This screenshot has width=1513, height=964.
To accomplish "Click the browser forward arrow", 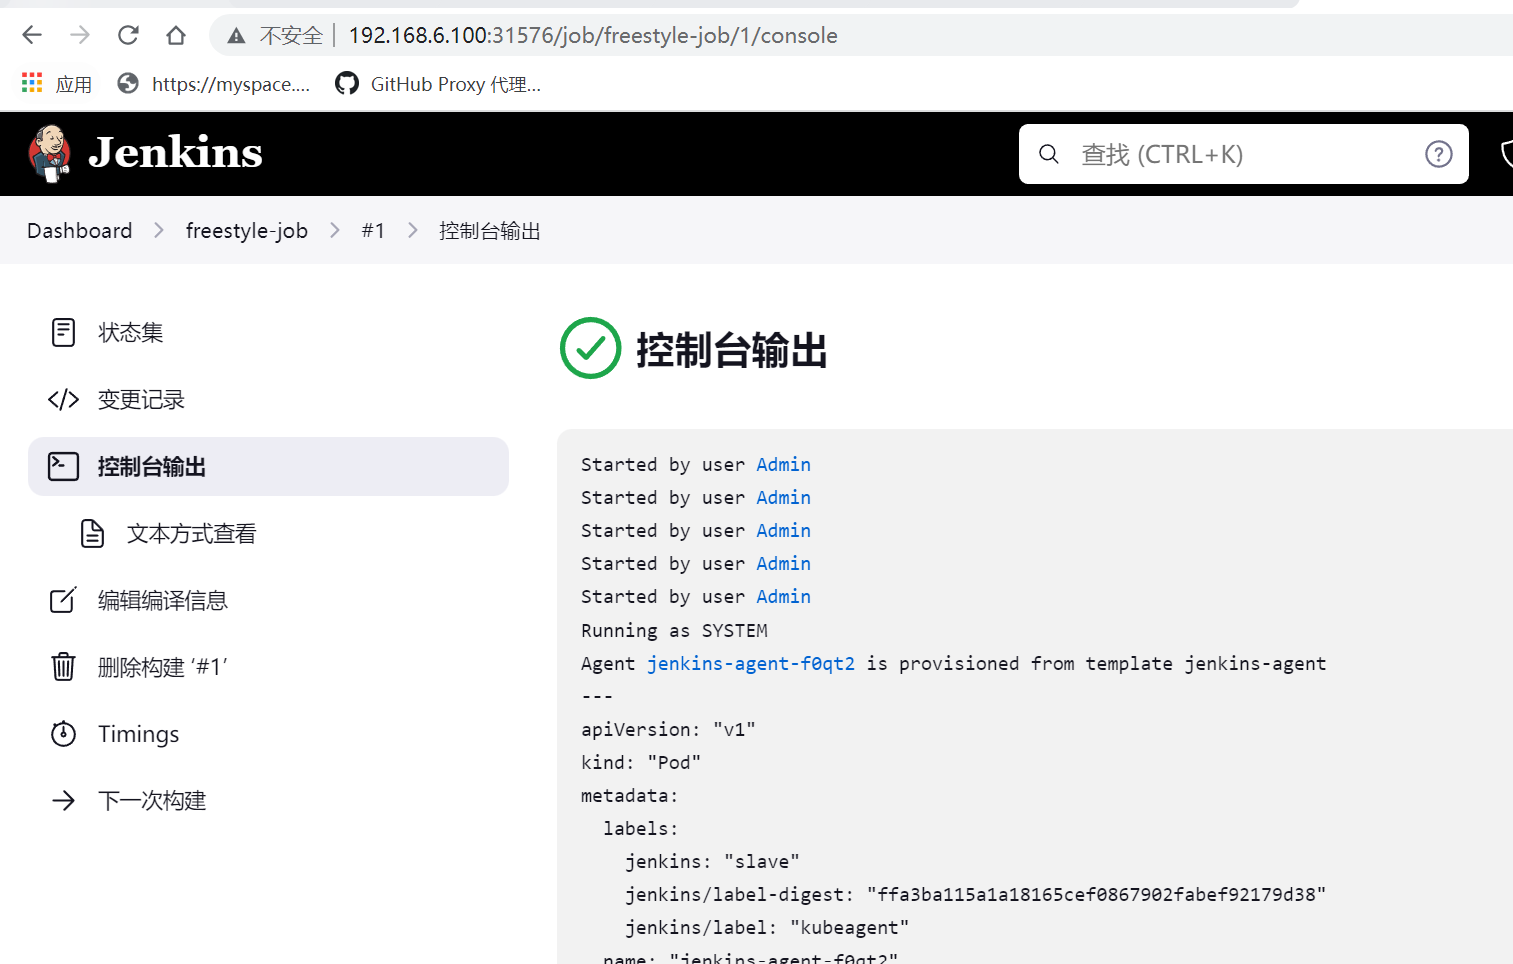I will coord(80,35).
